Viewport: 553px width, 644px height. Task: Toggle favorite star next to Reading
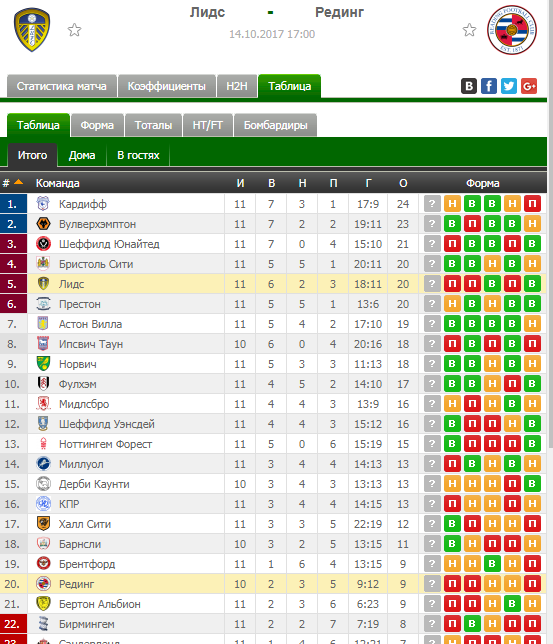point(469,30)
